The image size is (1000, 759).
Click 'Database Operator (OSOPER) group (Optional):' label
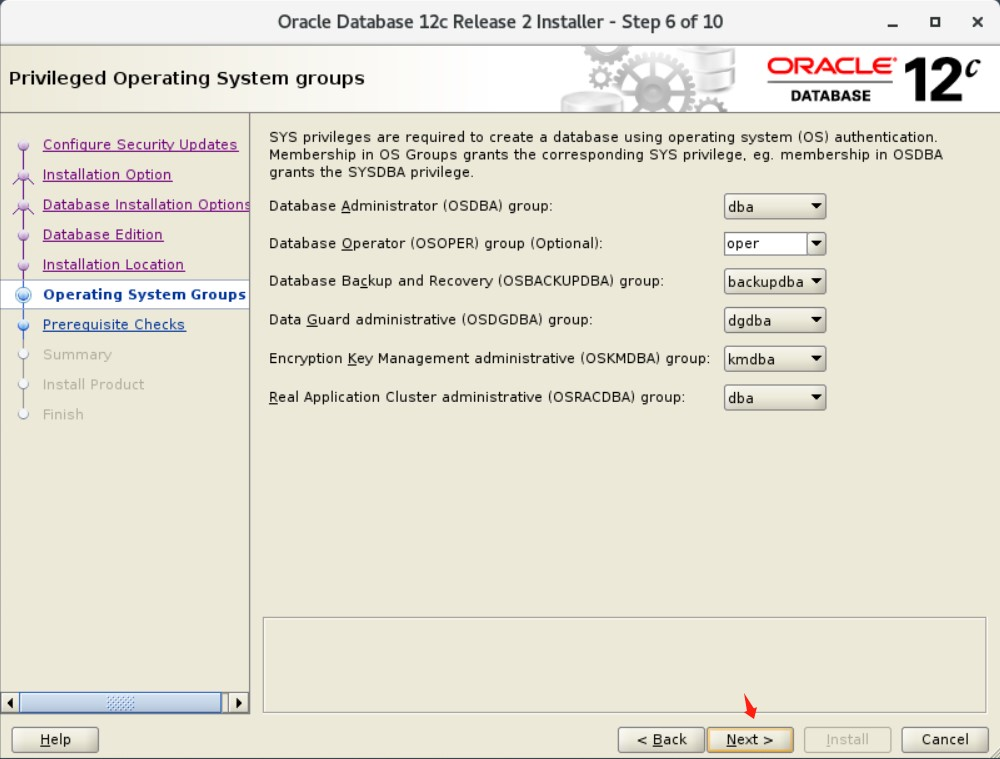click(x=436, y=244)
